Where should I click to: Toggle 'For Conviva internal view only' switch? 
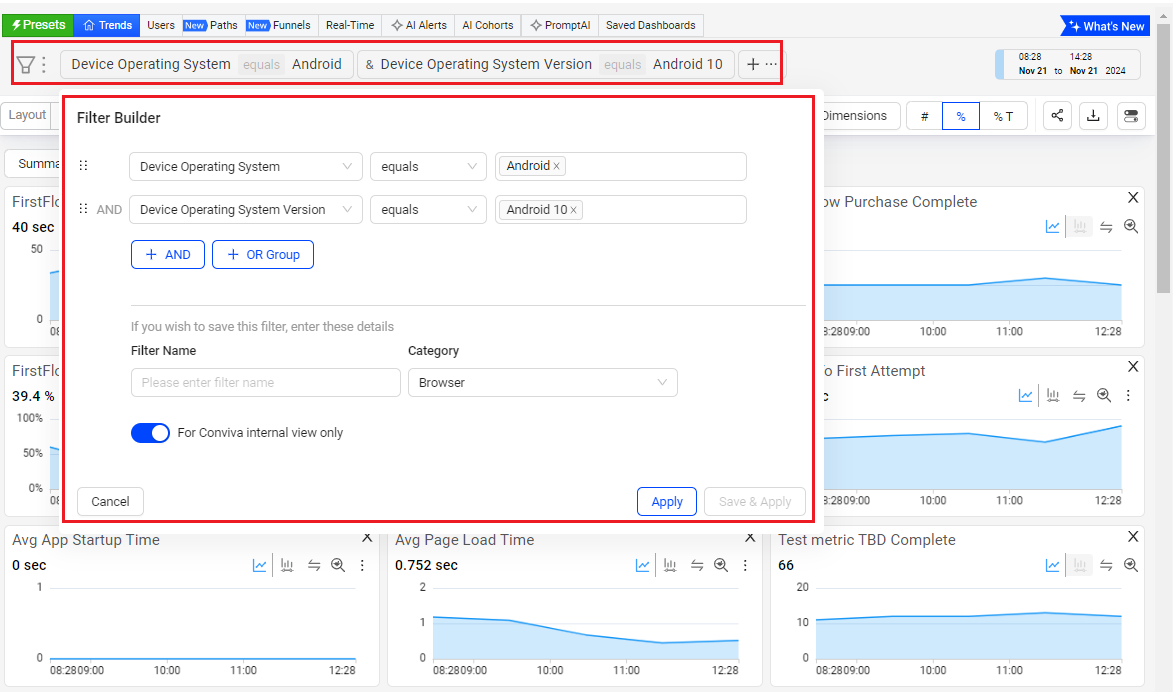pyautogui.click(x=150, y=433)
